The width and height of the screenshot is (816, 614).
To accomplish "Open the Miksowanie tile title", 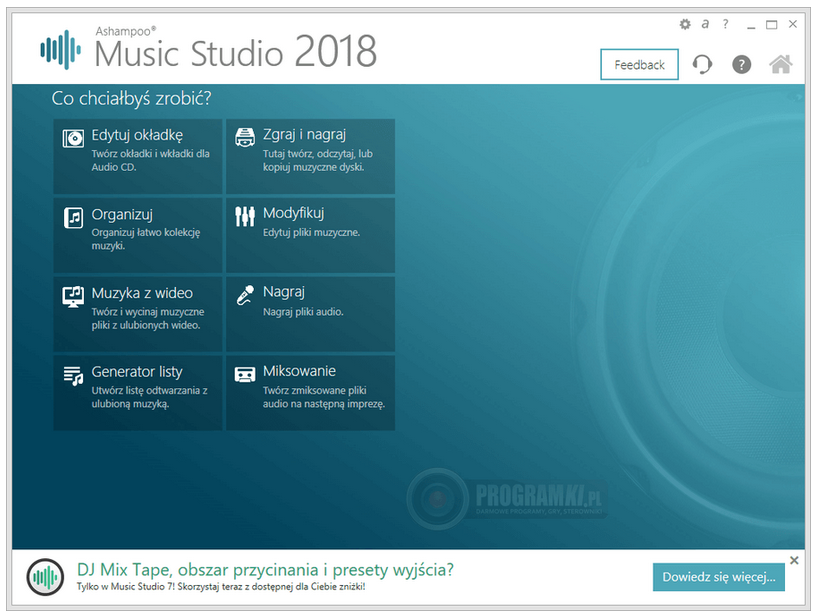I will (299, 371).
